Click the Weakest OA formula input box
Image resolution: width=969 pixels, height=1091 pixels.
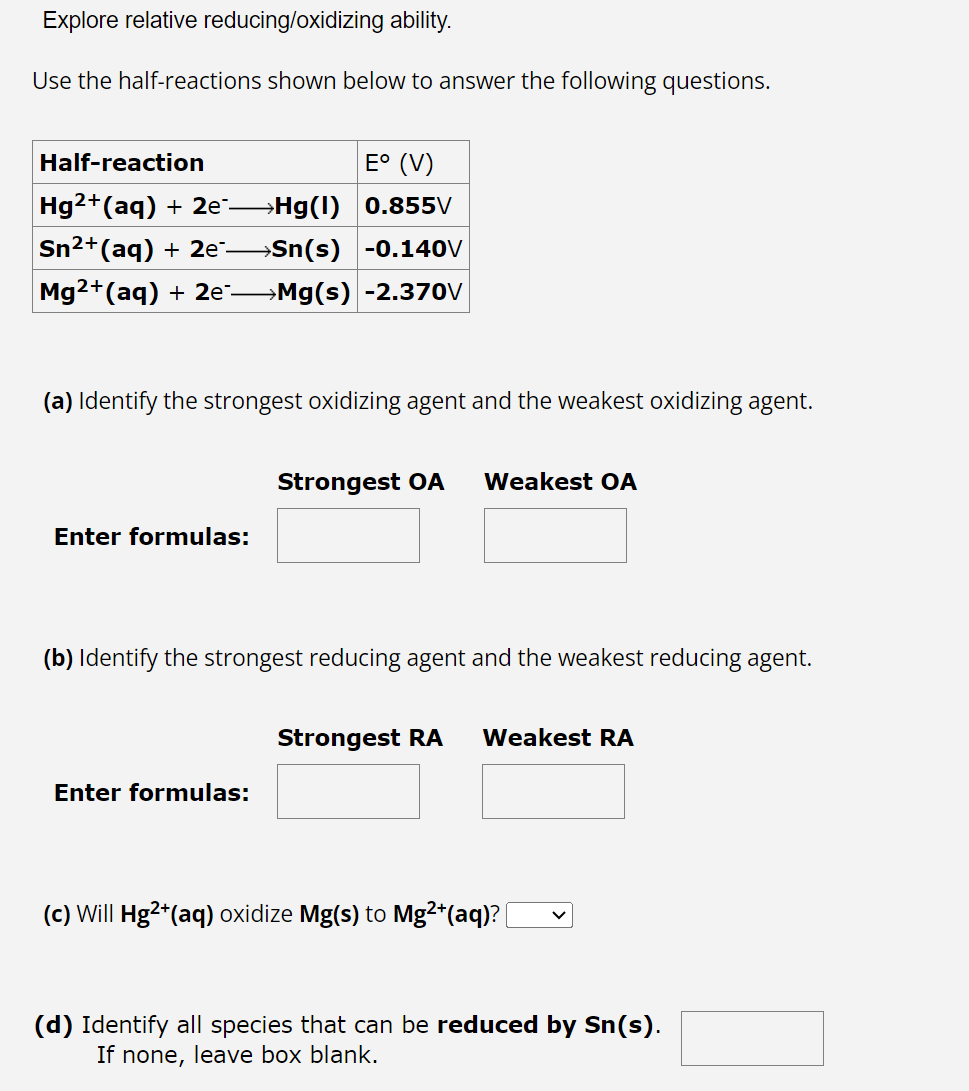pos(554,535)
